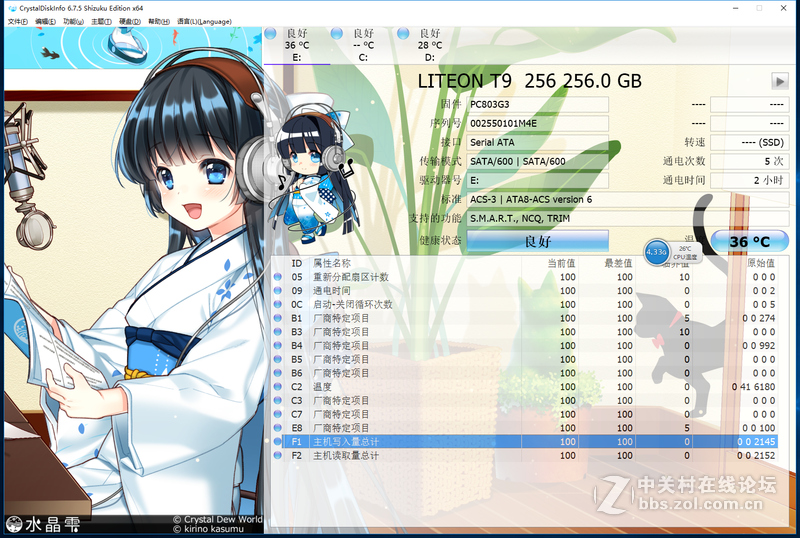The height and width of the screenshot is (538, 800).
Task: Select the 重新分配扇区计数 attribute row
Action: coord(526,277)
